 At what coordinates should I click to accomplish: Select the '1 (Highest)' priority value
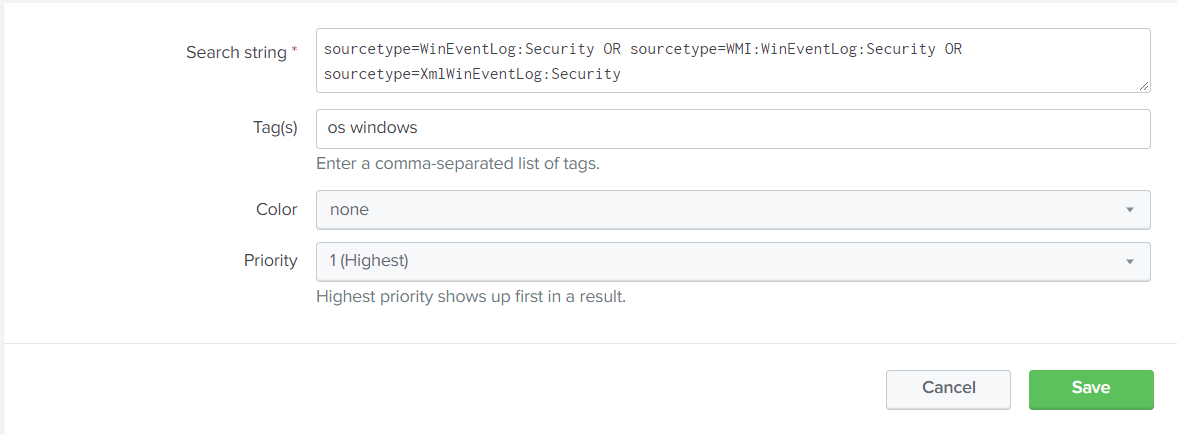369,261
